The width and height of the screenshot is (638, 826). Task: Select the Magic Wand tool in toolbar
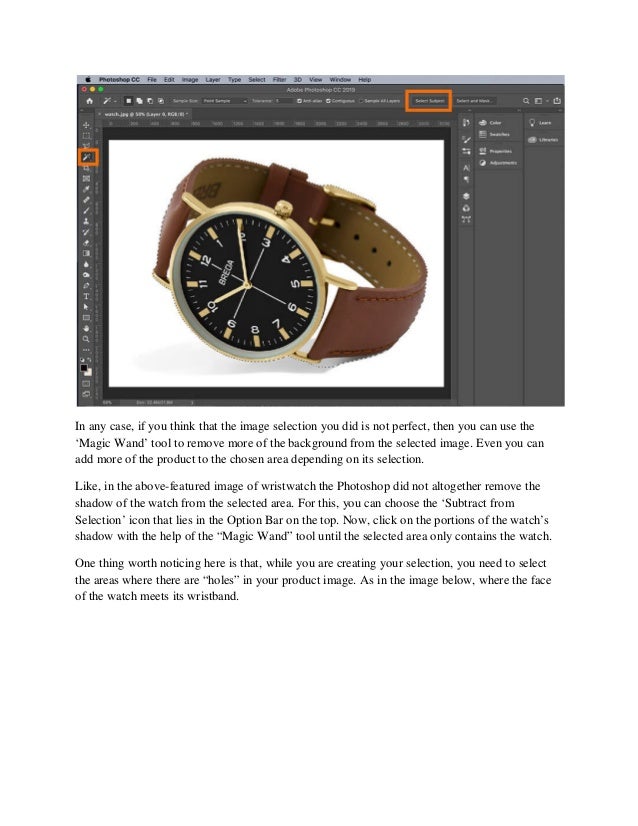click(87, 157)
